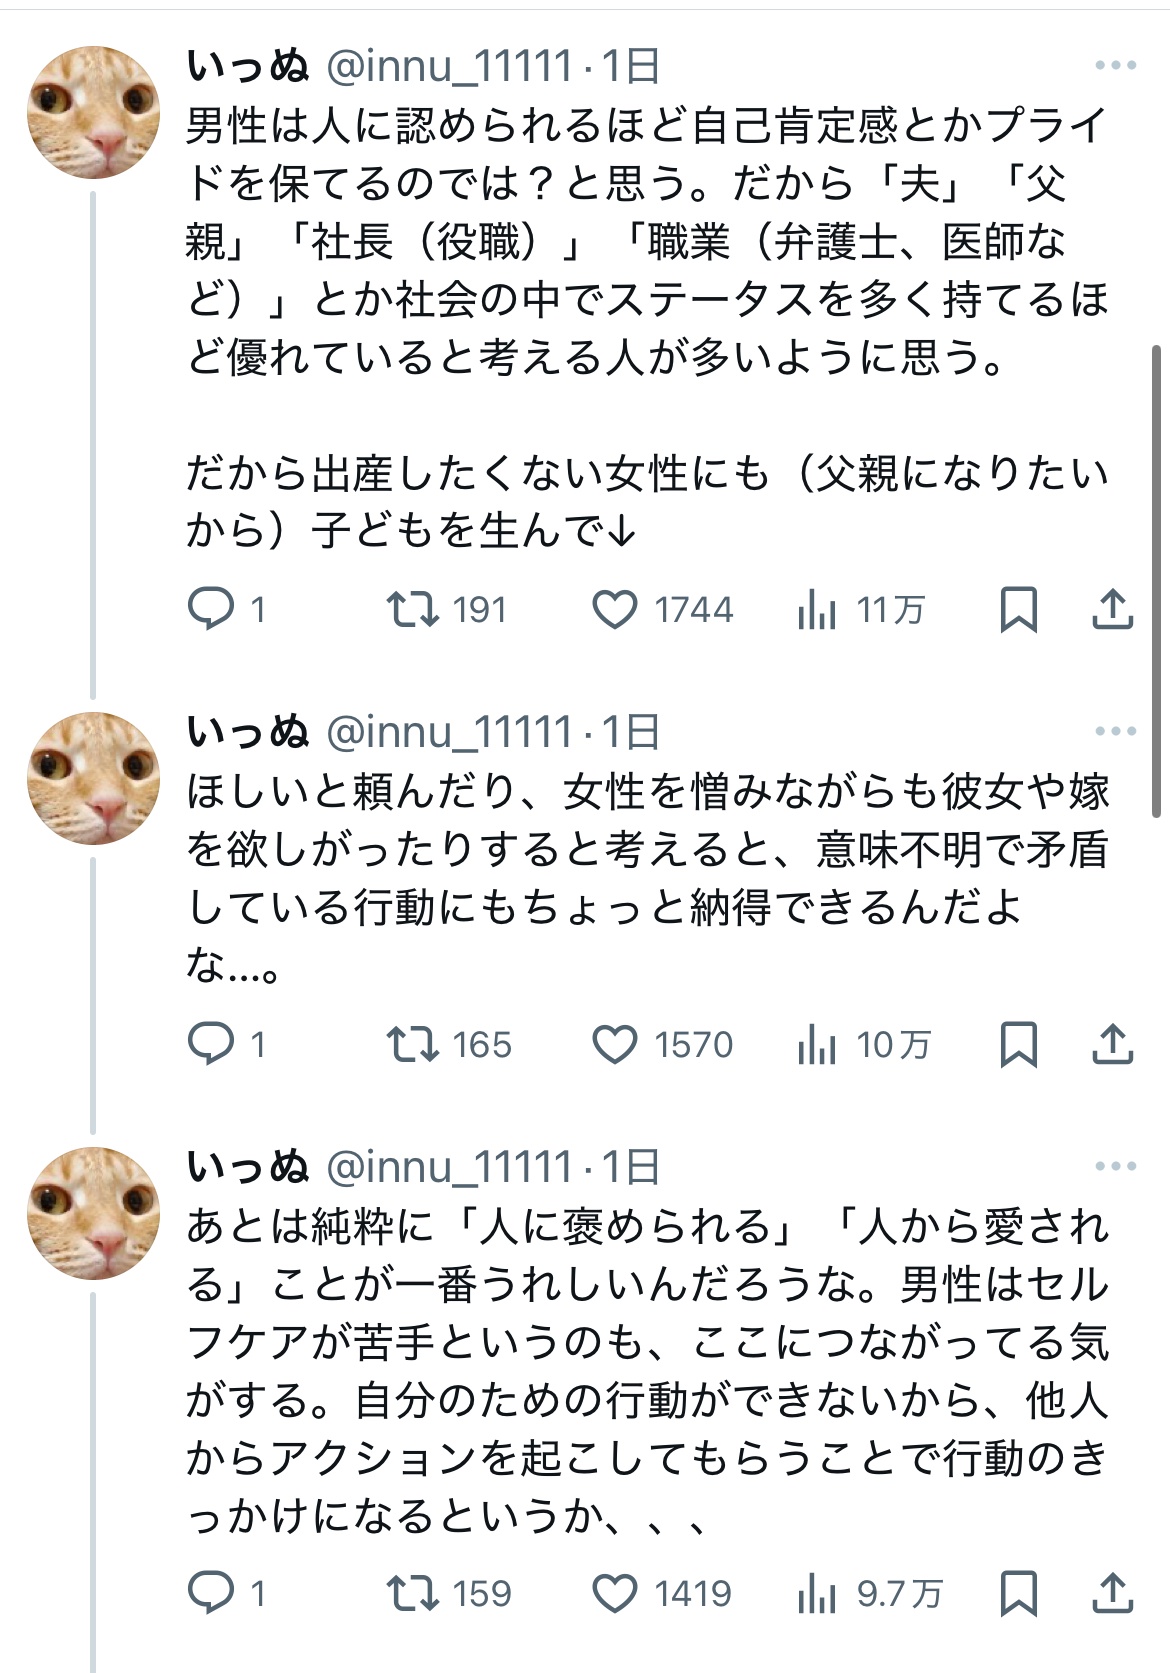Open the @innu_11111 handle on first tweet
Screen dimensions: 1170x1673
click(x=450, y=66)
